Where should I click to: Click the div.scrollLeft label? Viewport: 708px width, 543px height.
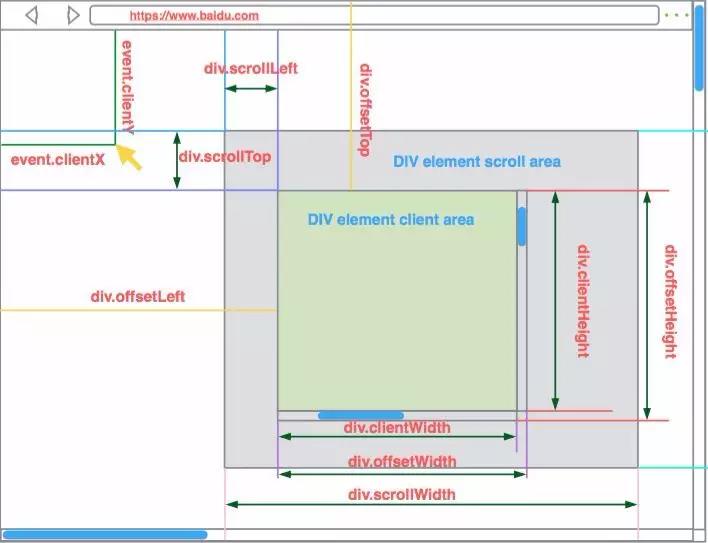coord(251,69)
